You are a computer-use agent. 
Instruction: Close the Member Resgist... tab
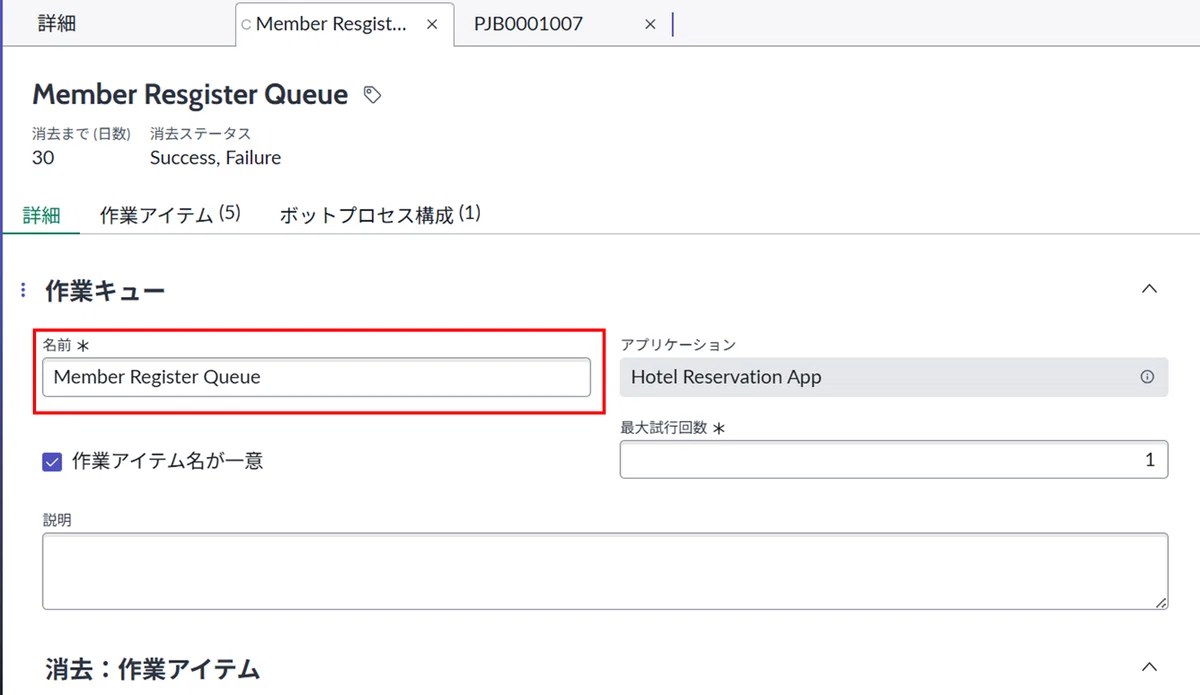(432, 24)
